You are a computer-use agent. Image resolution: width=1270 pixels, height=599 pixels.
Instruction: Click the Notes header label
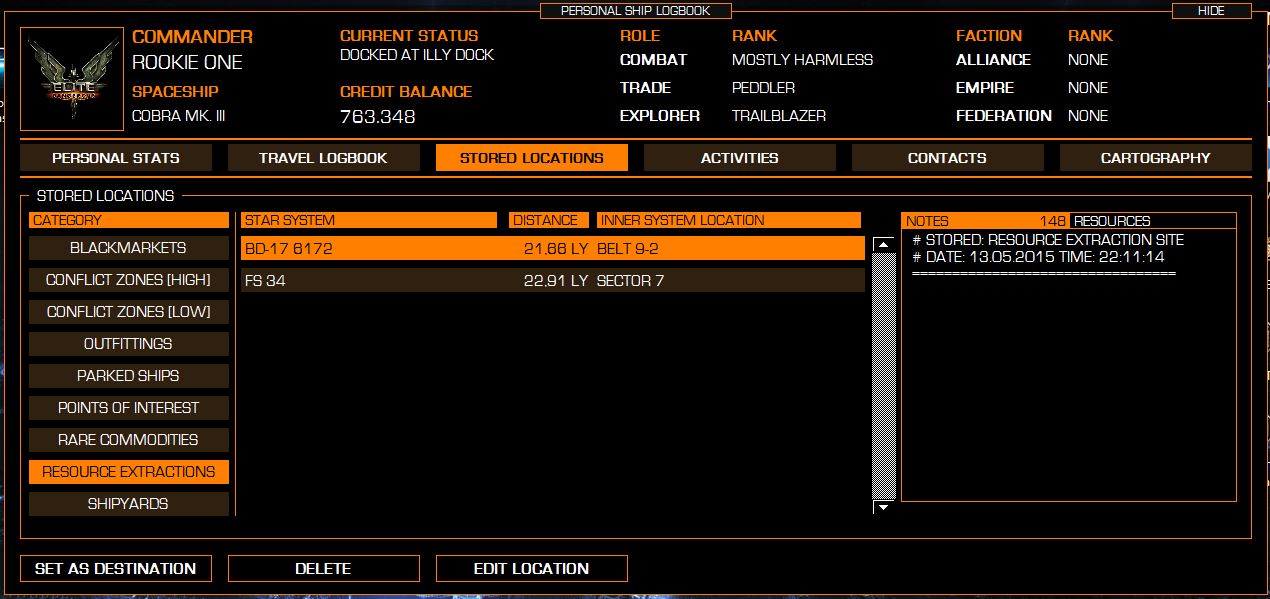pos(927,221)
